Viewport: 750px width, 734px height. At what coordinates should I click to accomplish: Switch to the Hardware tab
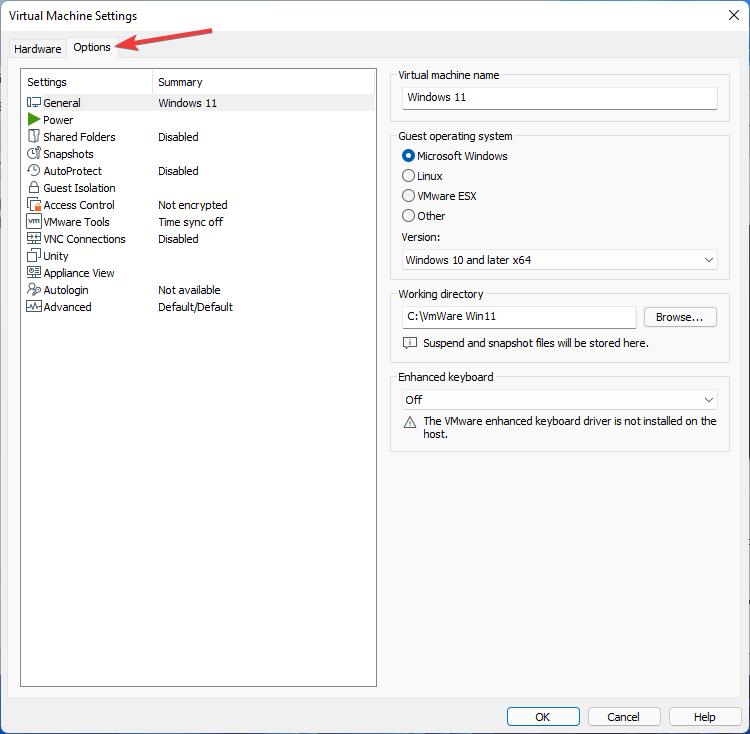(38, 49)
